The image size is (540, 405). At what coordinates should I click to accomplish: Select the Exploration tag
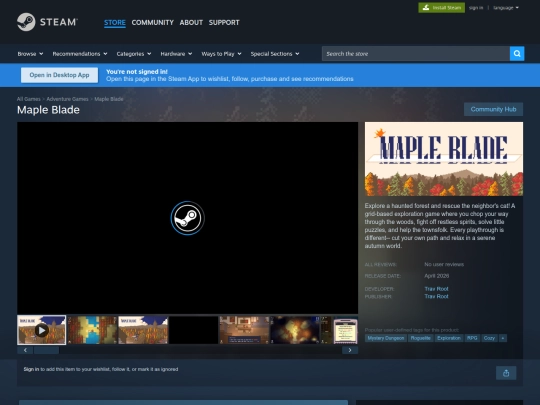click(449, 338)
